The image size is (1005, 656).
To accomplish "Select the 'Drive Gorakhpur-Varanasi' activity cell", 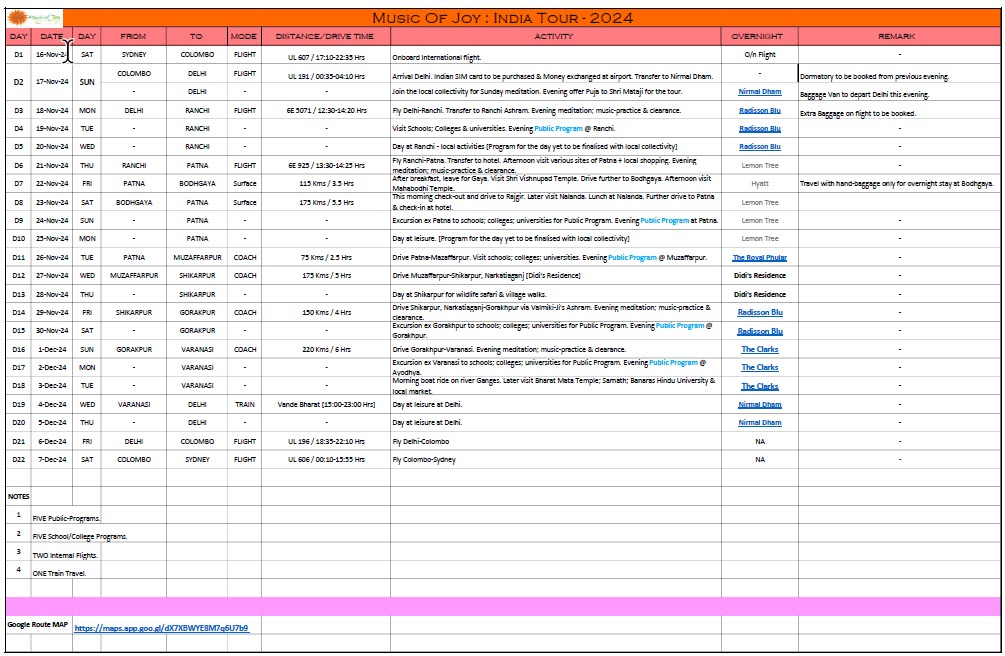I will coord(555,349).
